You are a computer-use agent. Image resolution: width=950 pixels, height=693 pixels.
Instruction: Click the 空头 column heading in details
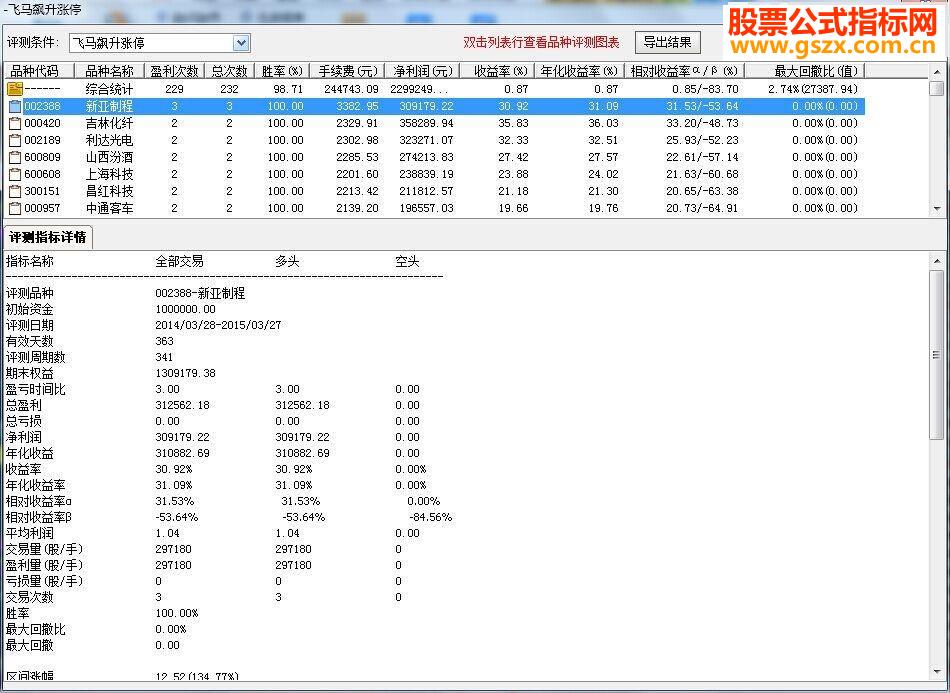click(x=407, y=262)
